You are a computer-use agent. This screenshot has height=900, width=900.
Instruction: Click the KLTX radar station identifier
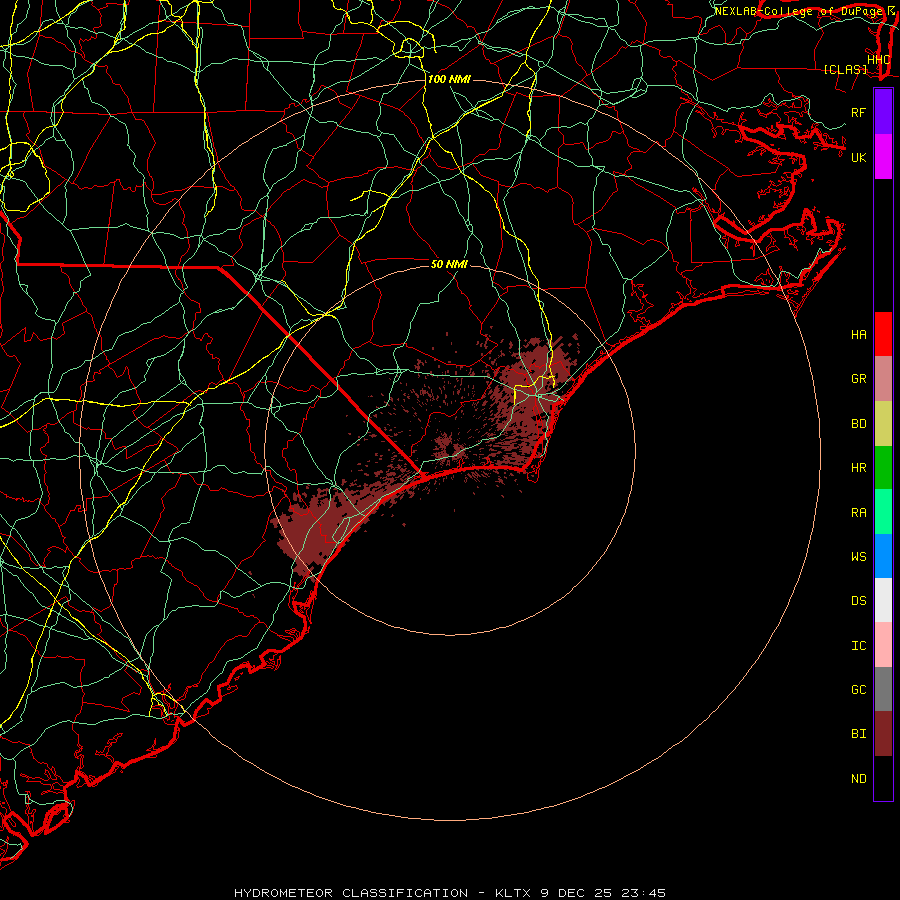click(514, 893)
